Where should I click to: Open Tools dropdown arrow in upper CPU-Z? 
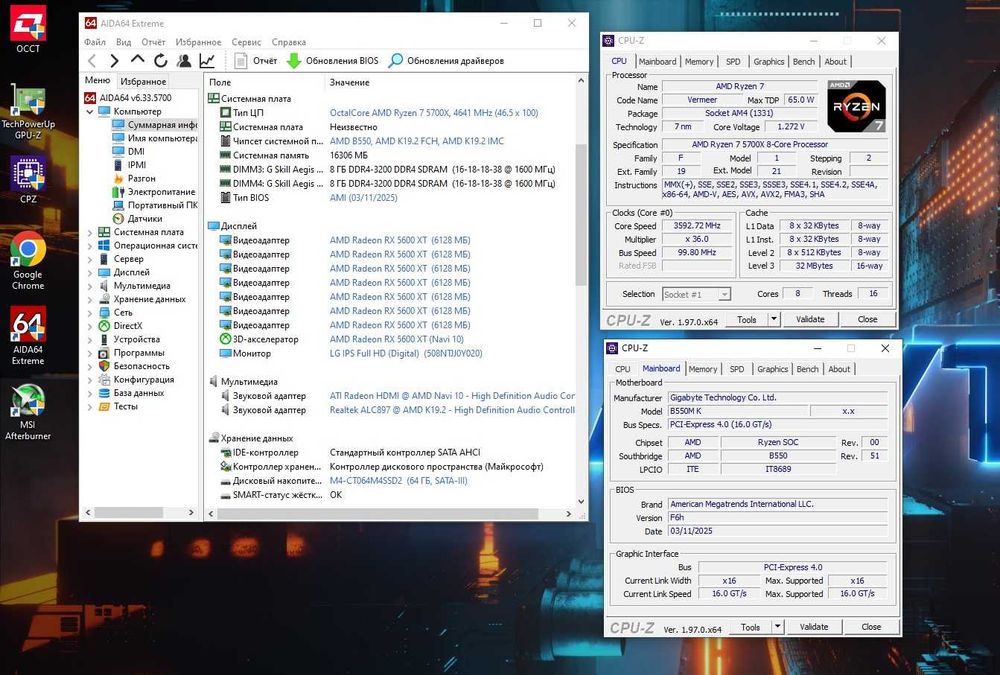tap(773, 319)
